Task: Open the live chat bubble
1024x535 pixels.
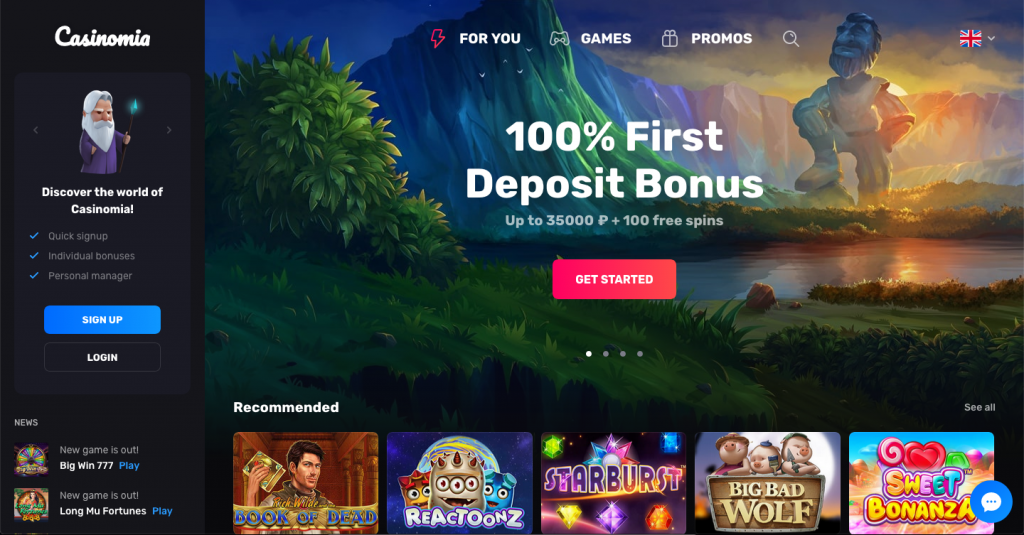Action: (991, 502)
